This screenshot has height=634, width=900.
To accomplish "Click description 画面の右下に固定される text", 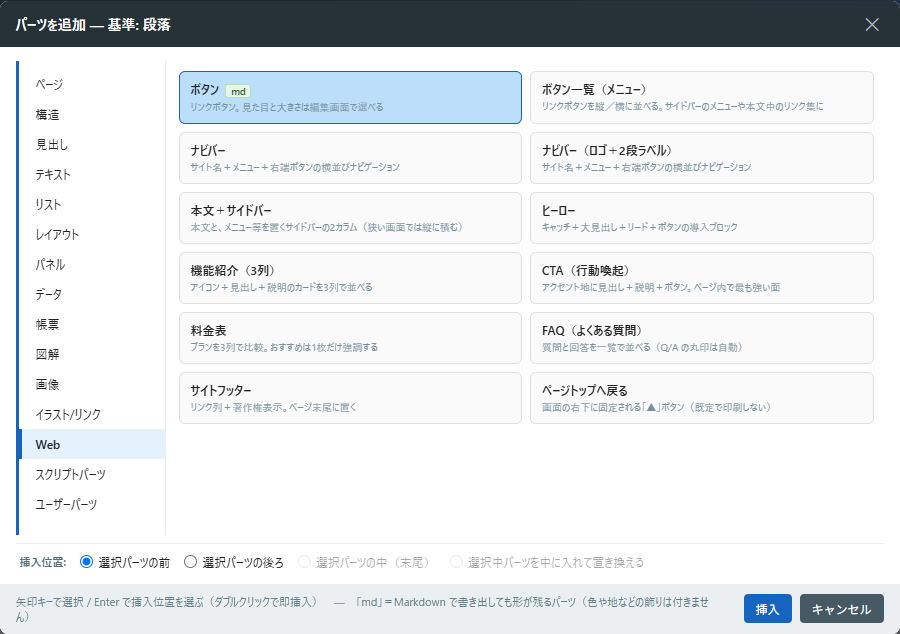I will point(656,407).
